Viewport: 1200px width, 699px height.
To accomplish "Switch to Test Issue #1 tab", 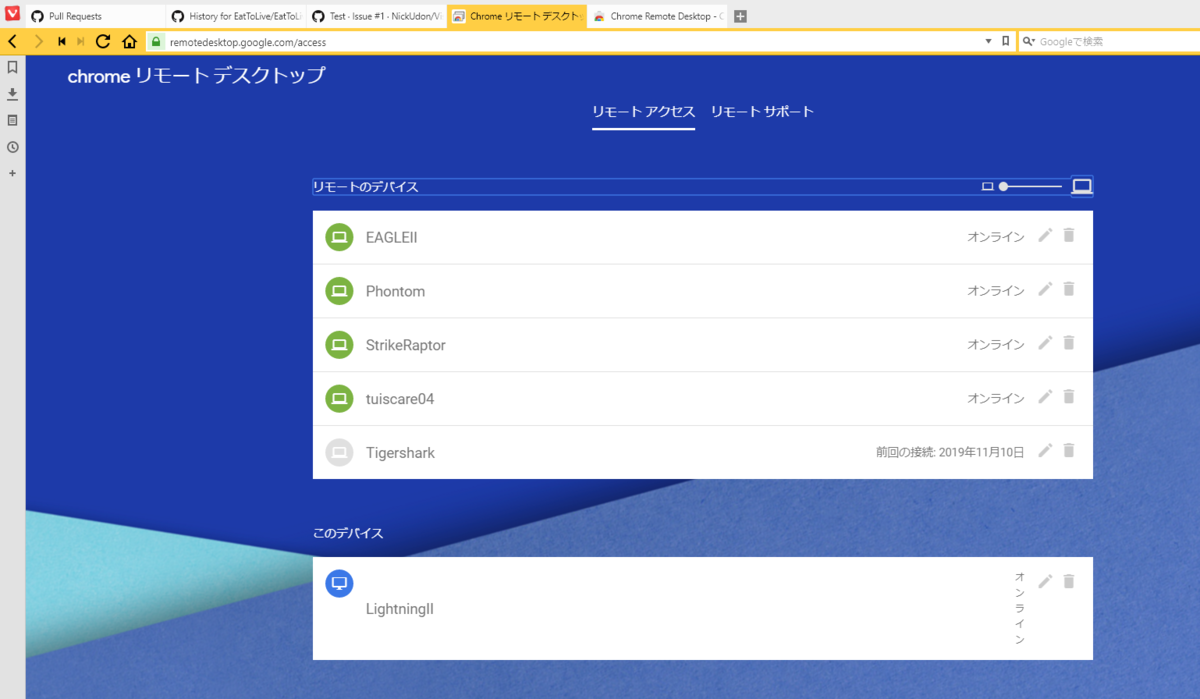I will (x=376, y=16).
